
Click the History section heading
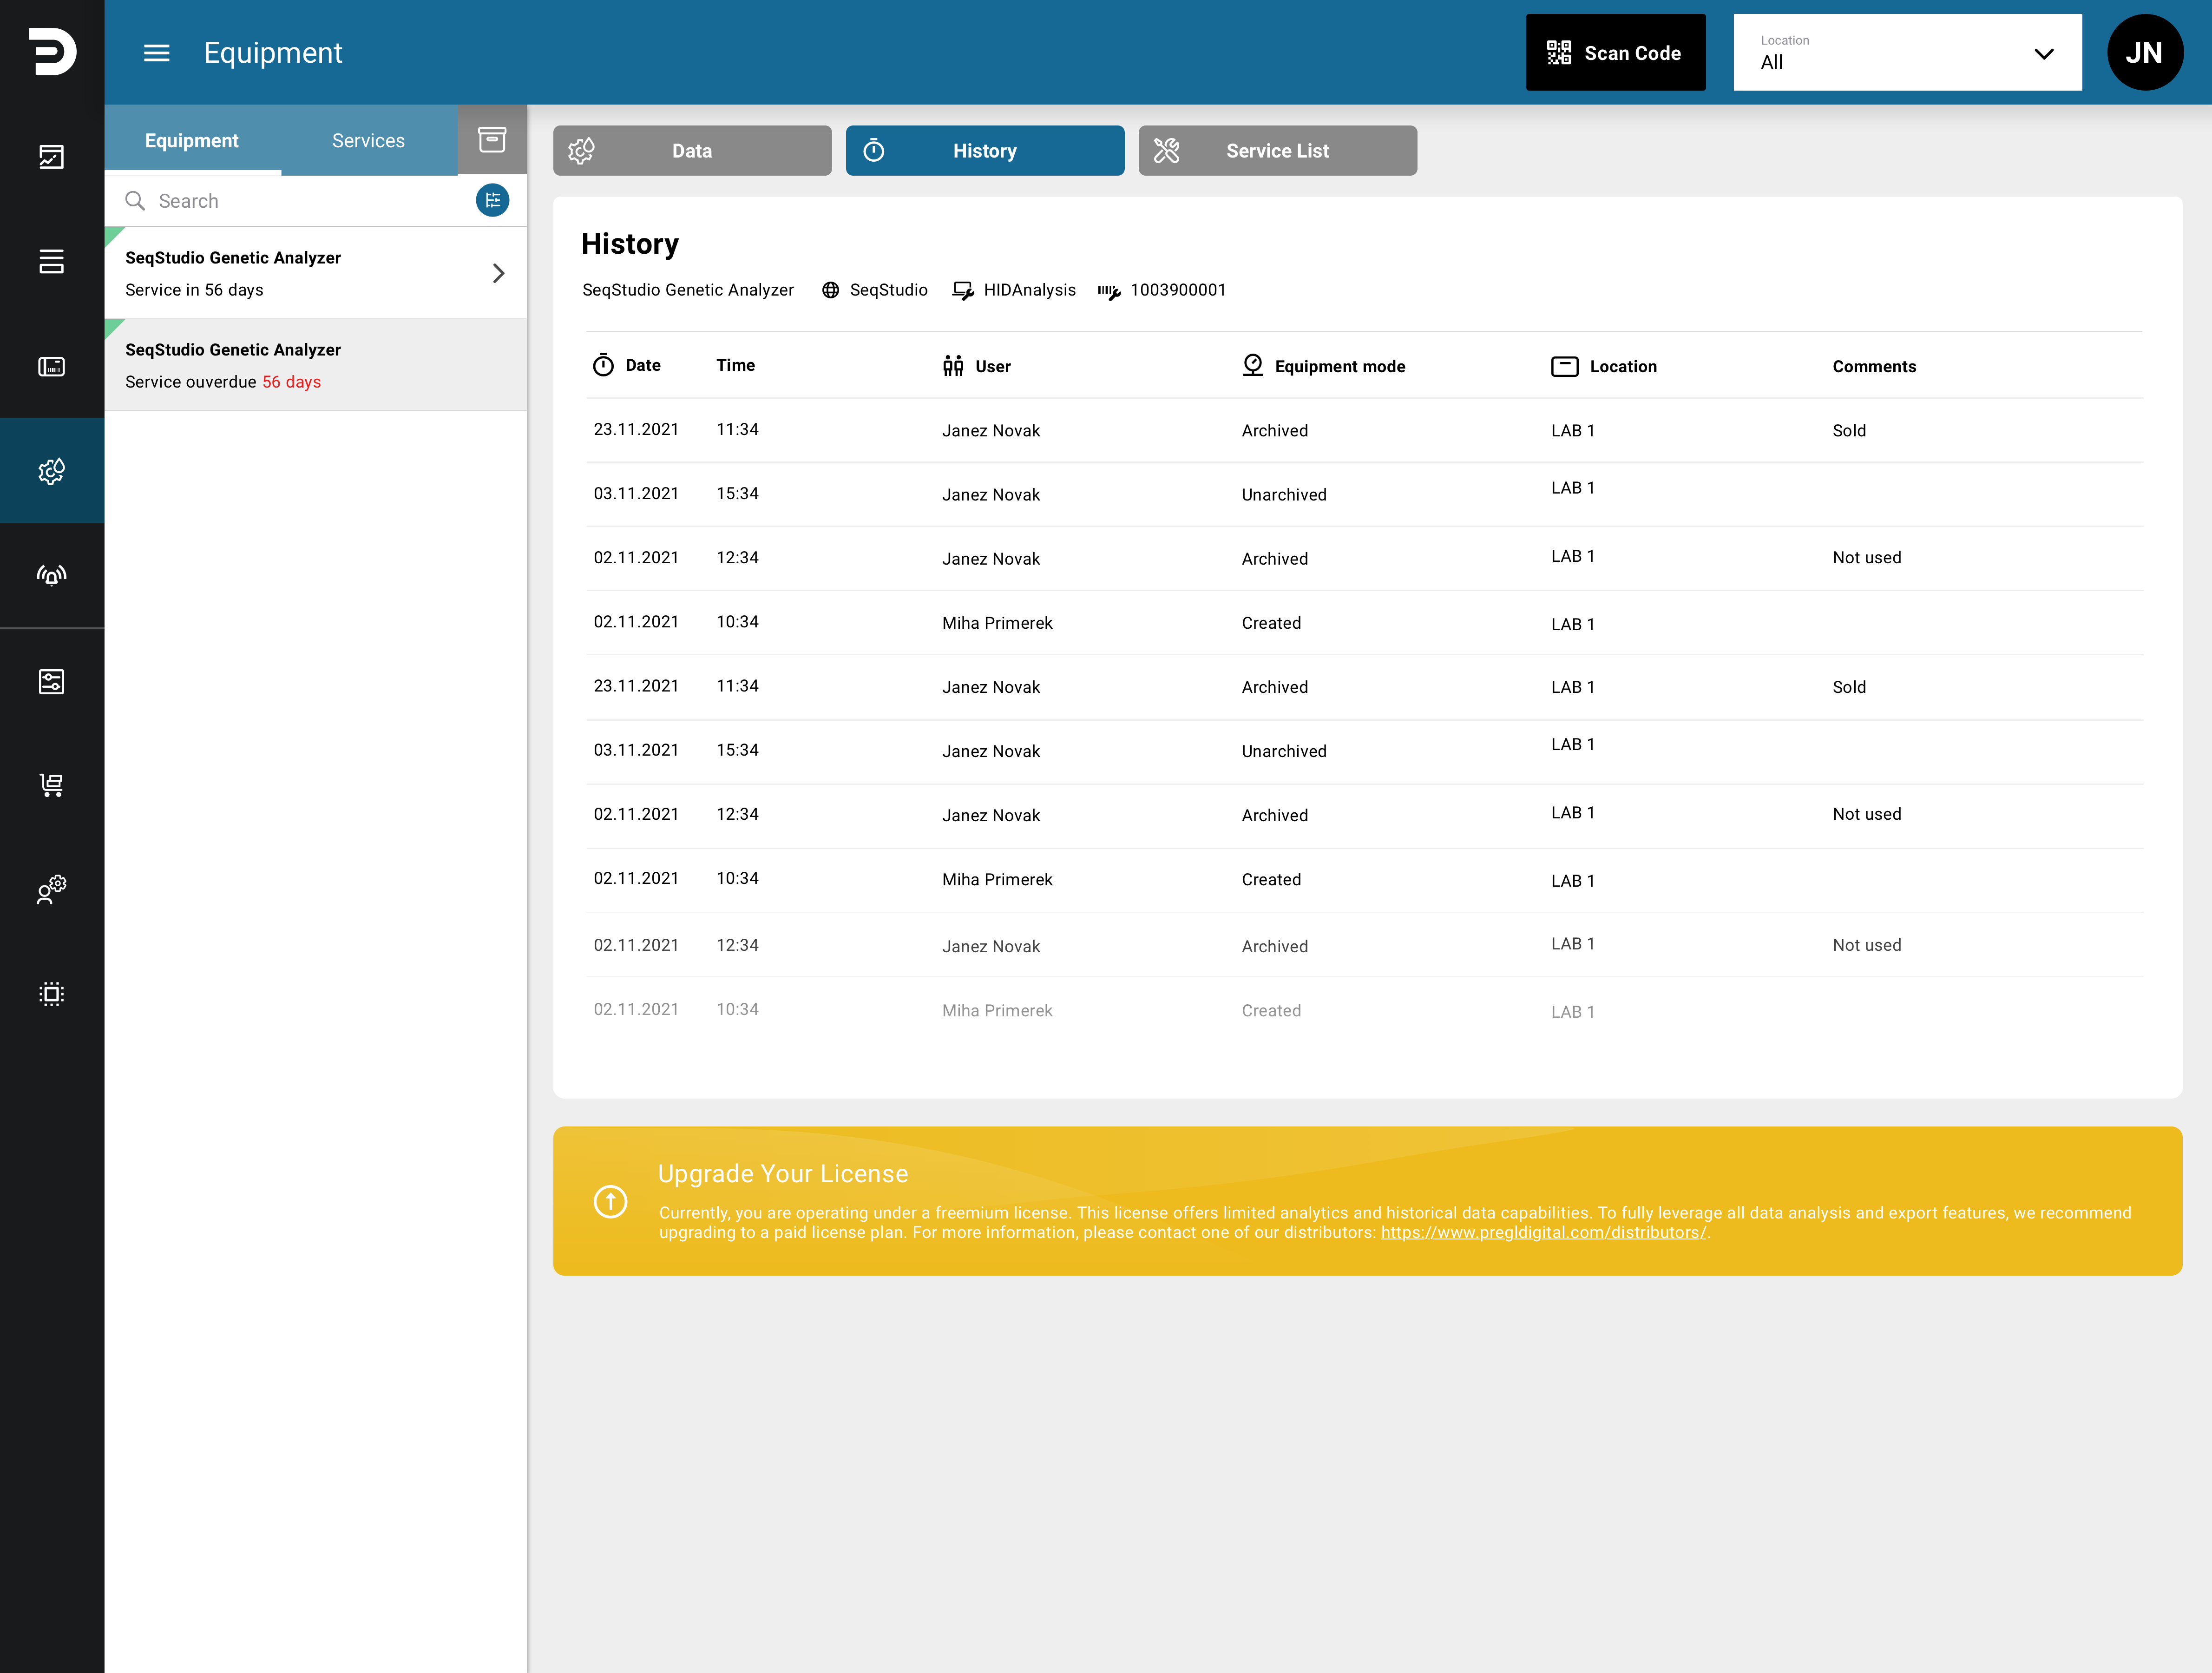click(x=630, y=244)
